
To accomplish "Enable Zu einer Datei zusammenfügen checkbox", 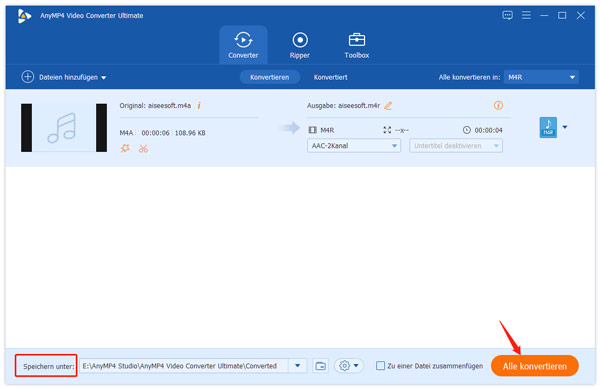I will [x=380, y=366].
